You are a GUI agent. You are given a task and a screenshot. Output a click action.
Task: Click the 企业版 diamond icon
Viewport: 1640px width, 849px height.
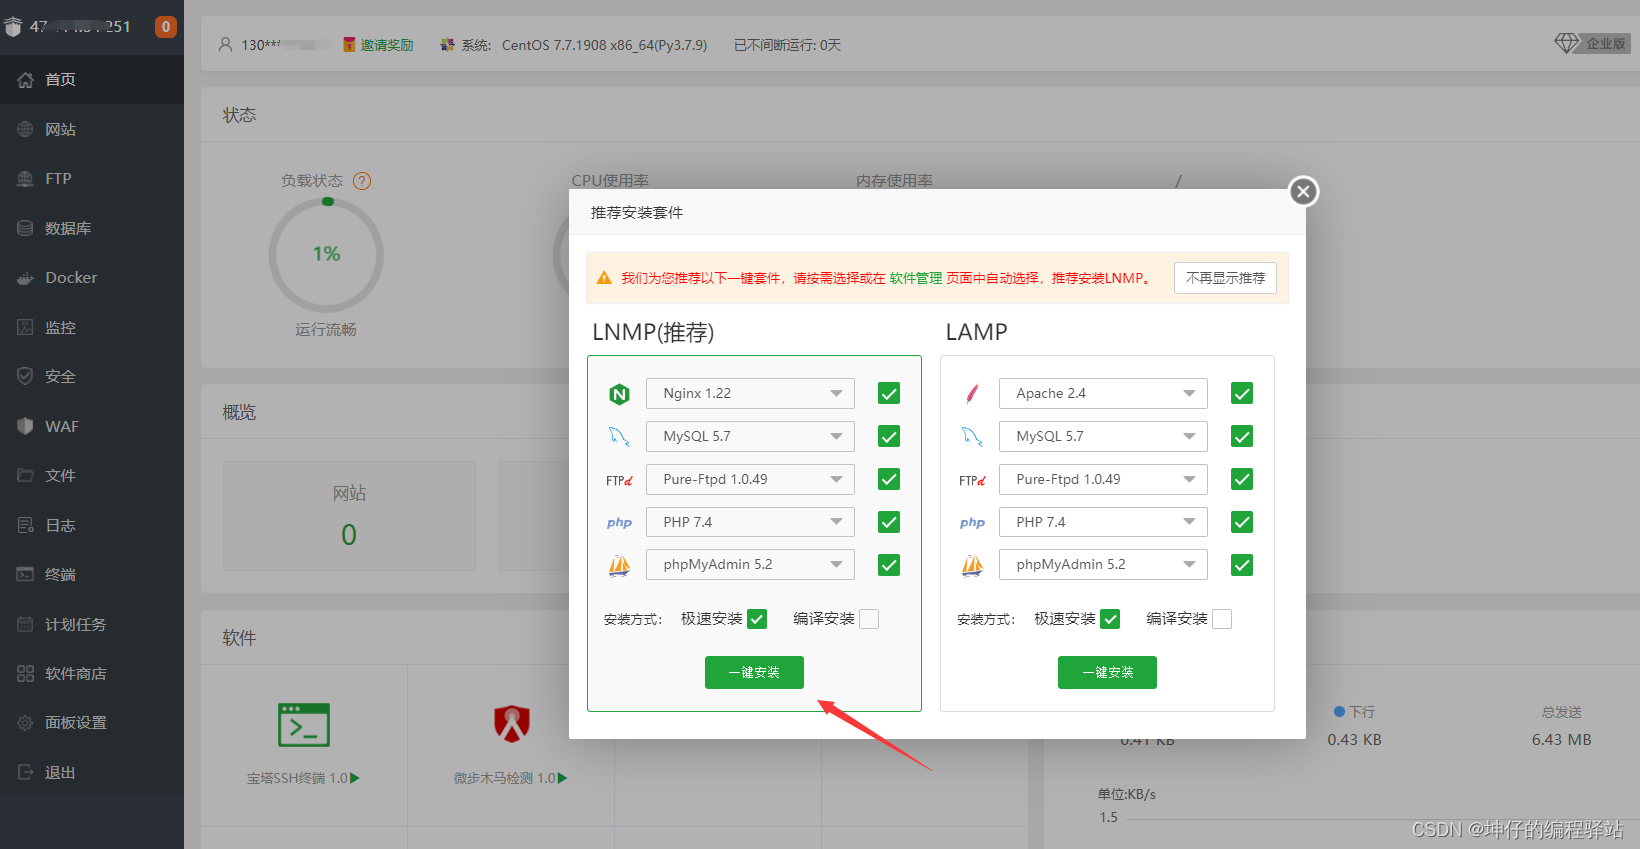[1566, 43]
